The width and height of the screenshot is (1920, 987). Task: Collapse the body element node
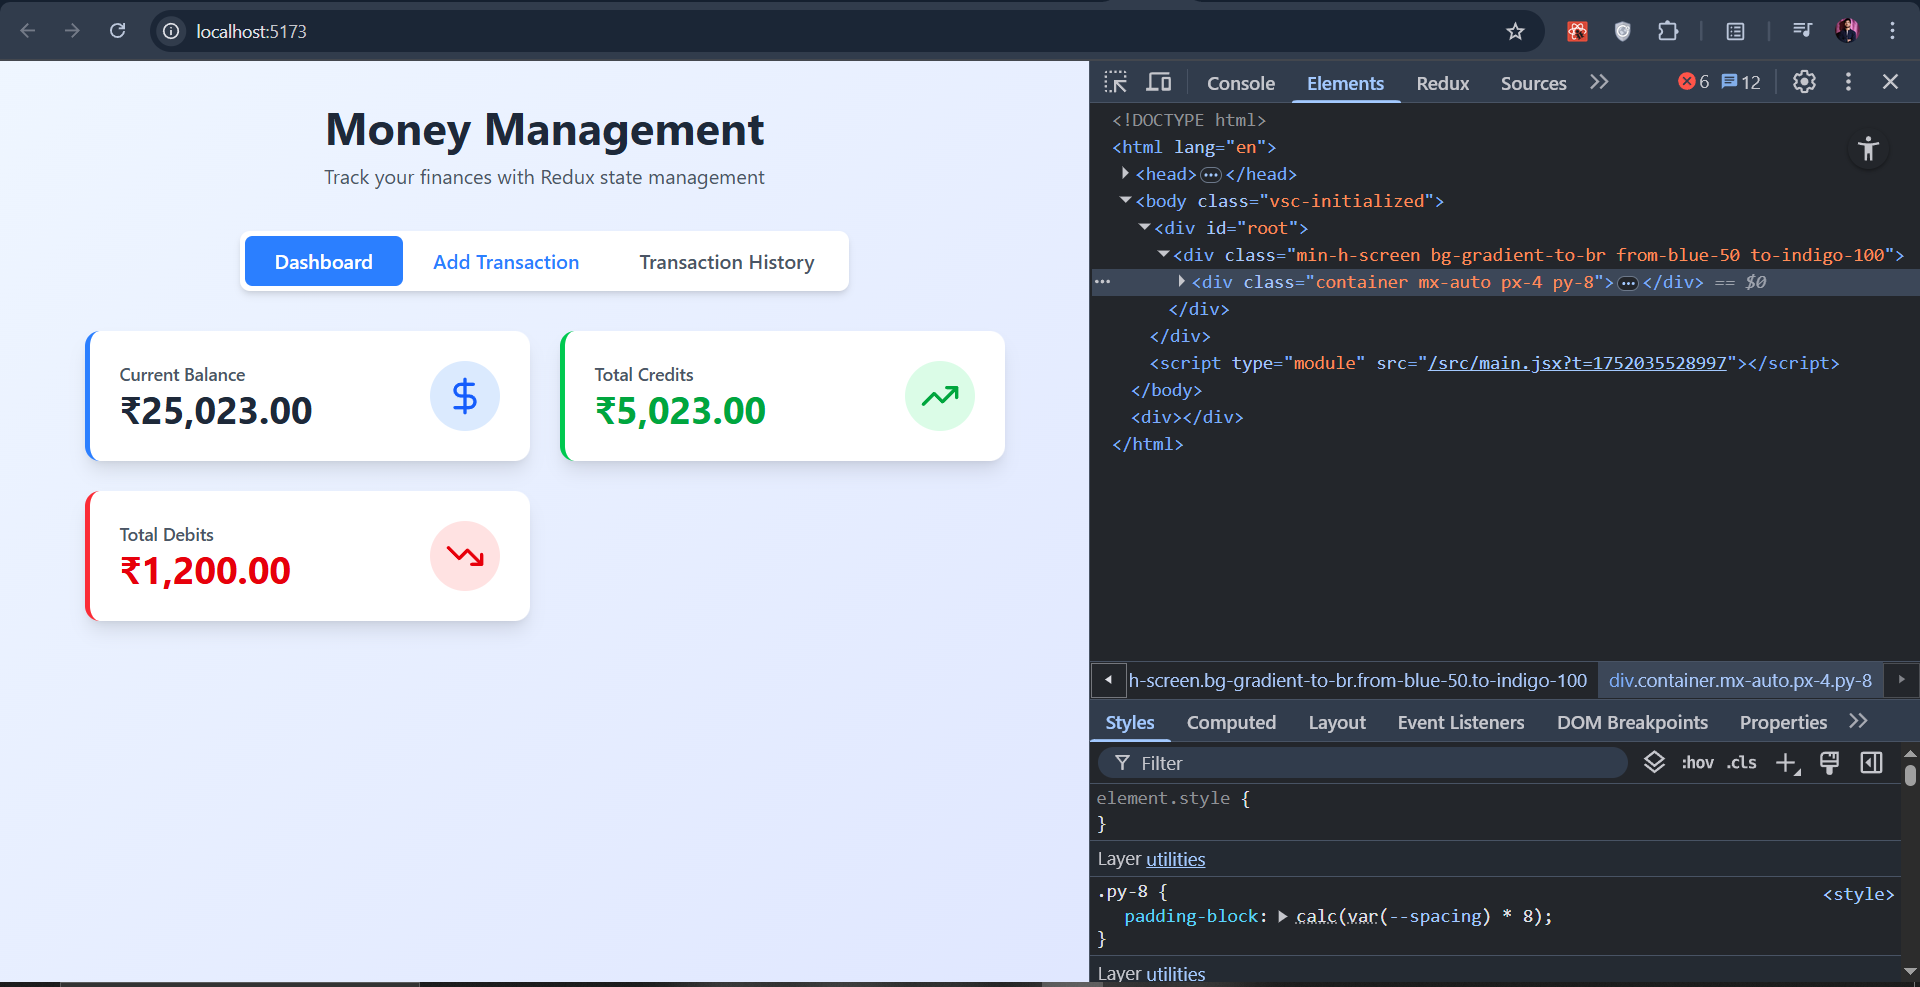point(1125,201)
